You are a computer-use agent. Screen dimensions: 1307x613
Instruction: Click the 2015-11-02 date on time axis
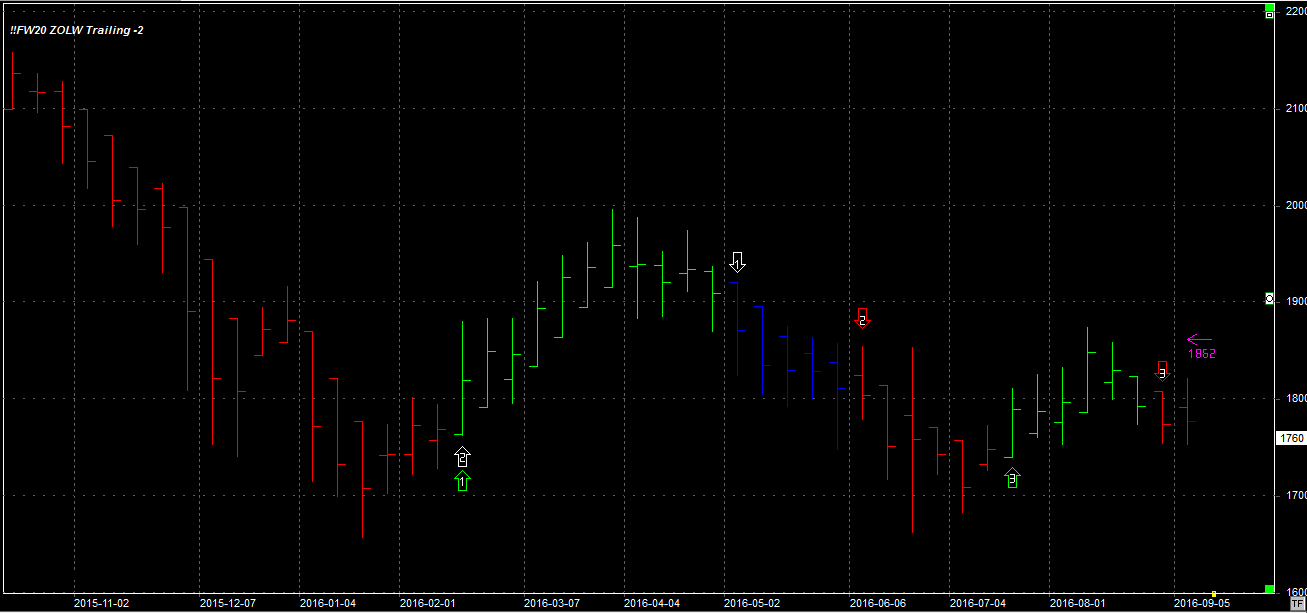coord(101,603)
